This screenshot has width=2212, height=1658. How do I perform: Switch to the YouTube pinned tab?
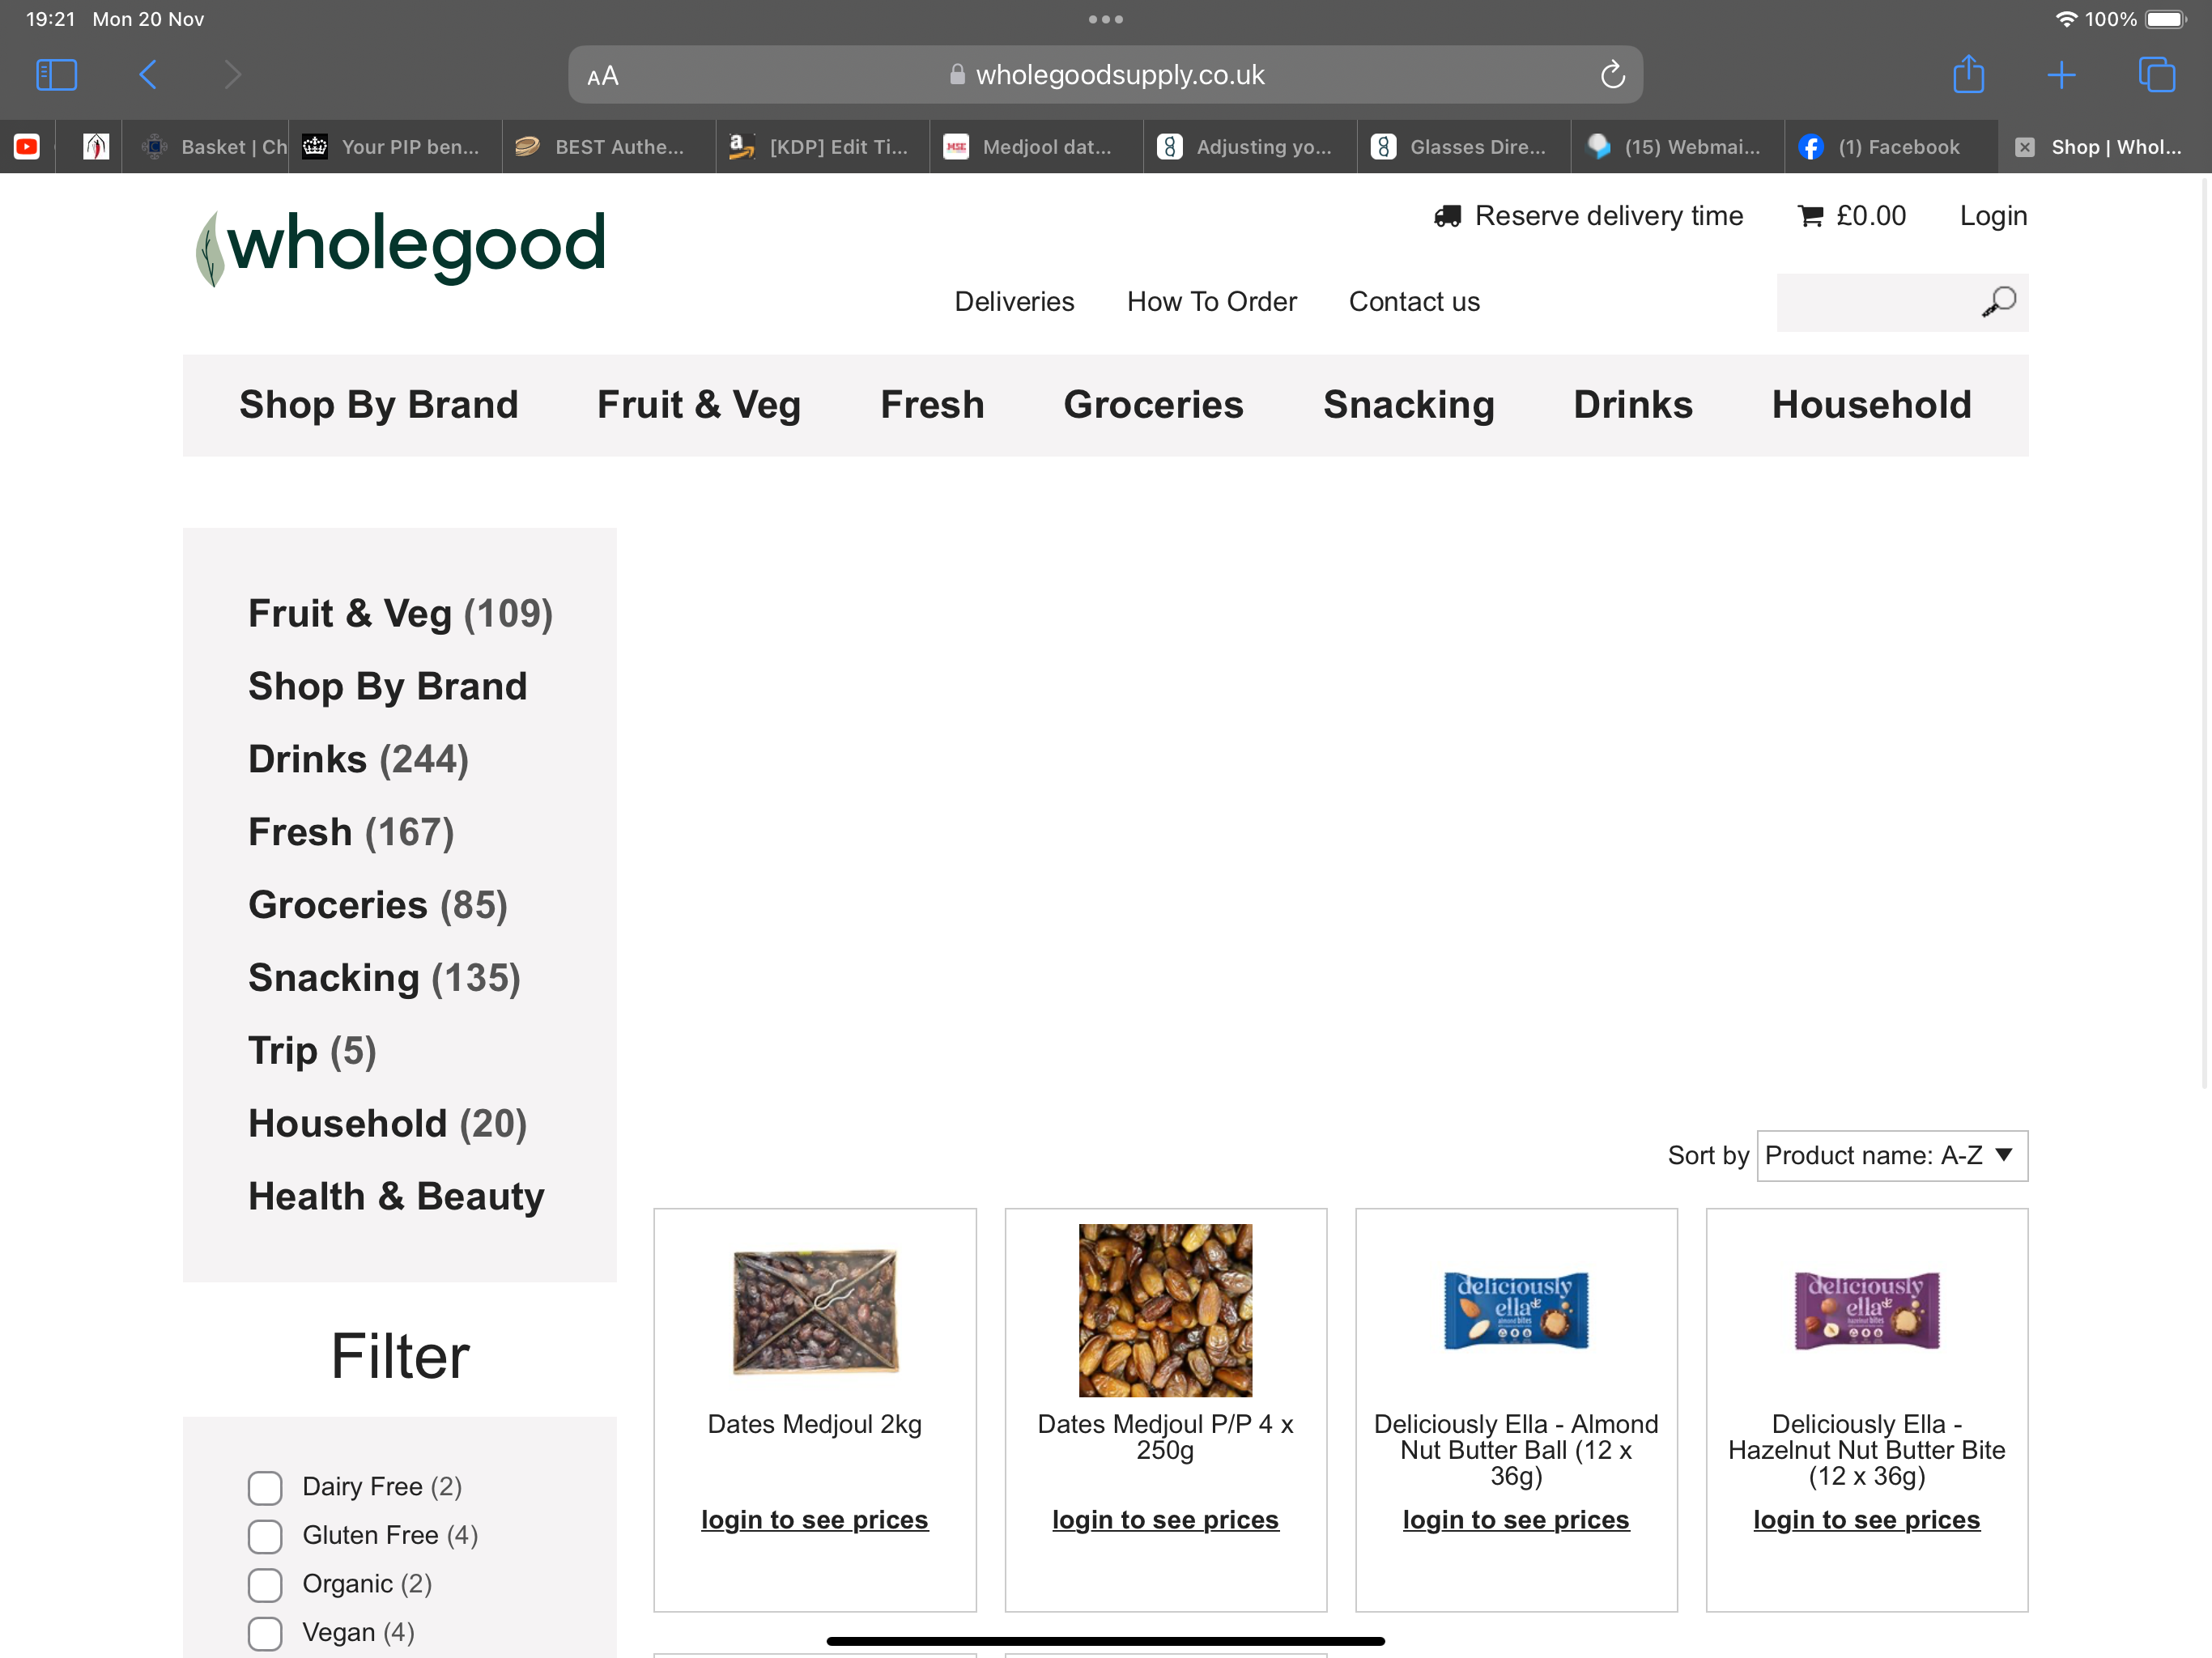(27, 147)
